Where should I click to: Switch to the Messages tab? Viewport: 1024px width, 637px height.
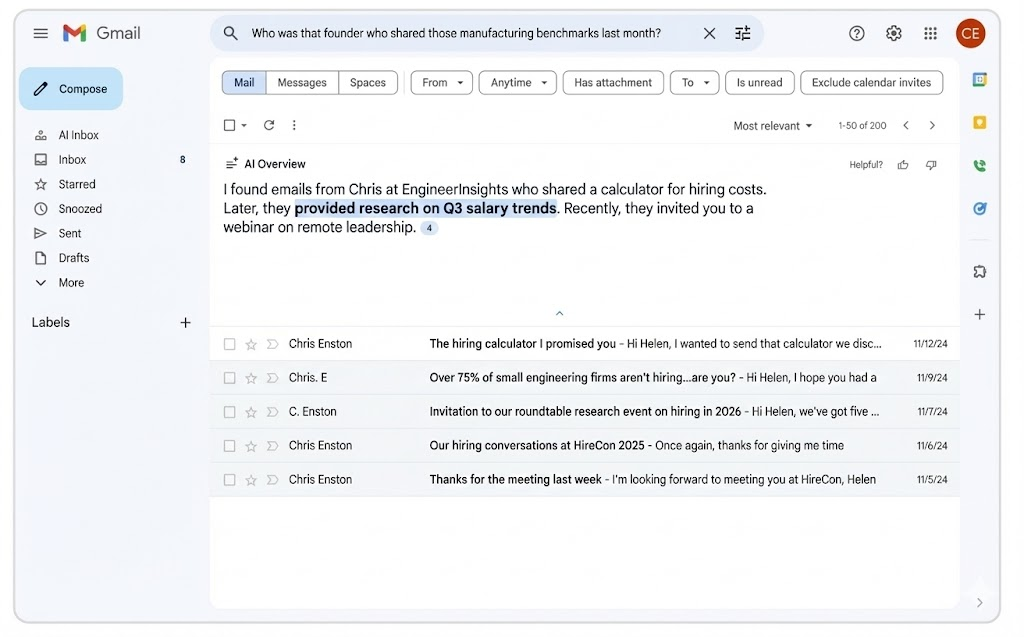(x=302, y=83)
